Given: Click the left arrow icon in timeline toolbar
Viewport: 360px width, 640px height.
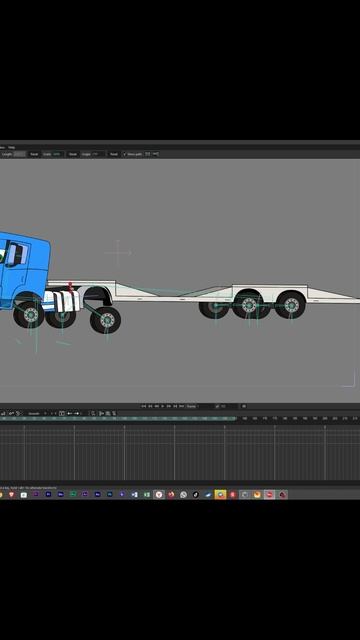Looking at the screenshot, I should [70, 413].
